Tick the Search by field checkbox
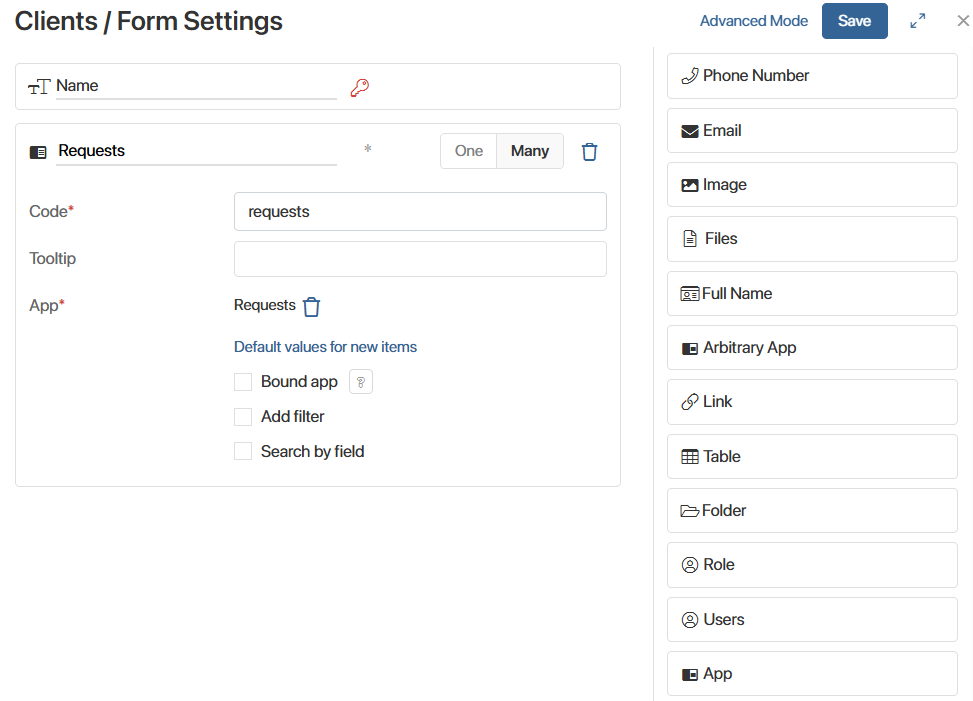Screen dimensions: 973x701 (243, 452)
